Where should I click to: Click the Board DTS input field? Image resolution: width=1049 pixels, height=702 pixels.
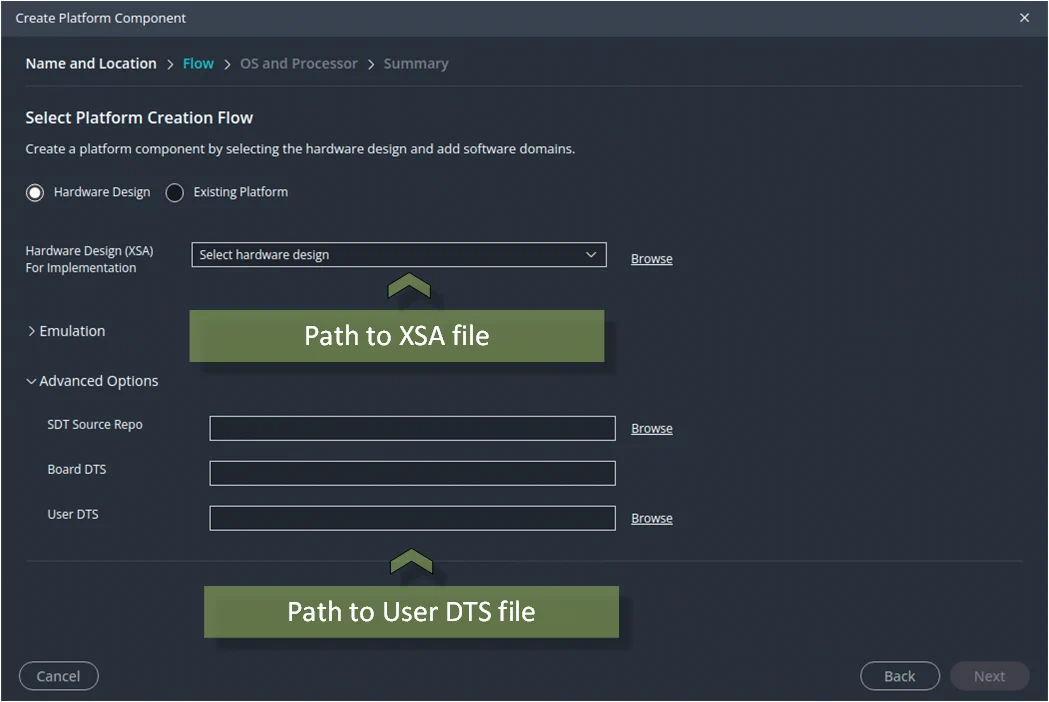(x=412, y=473)
